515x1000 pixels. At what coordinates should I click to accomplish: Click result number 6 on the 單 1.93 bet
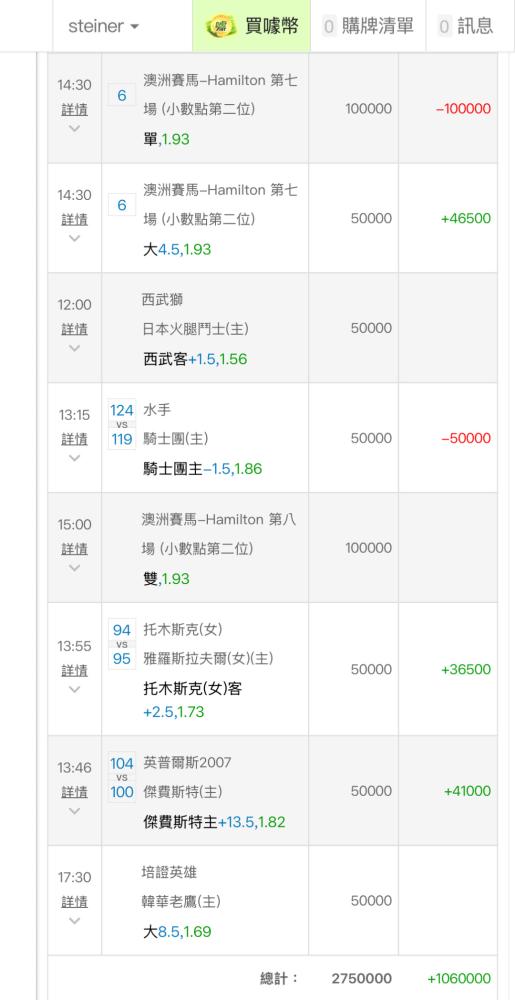coord(122,95)
